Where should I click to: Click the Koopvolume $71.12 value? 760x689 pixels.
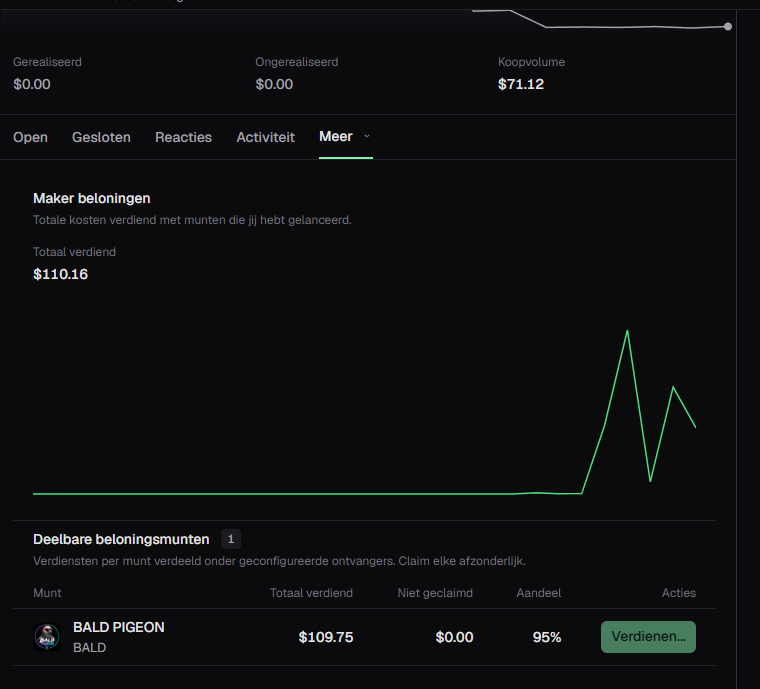[x=521, y=84]
